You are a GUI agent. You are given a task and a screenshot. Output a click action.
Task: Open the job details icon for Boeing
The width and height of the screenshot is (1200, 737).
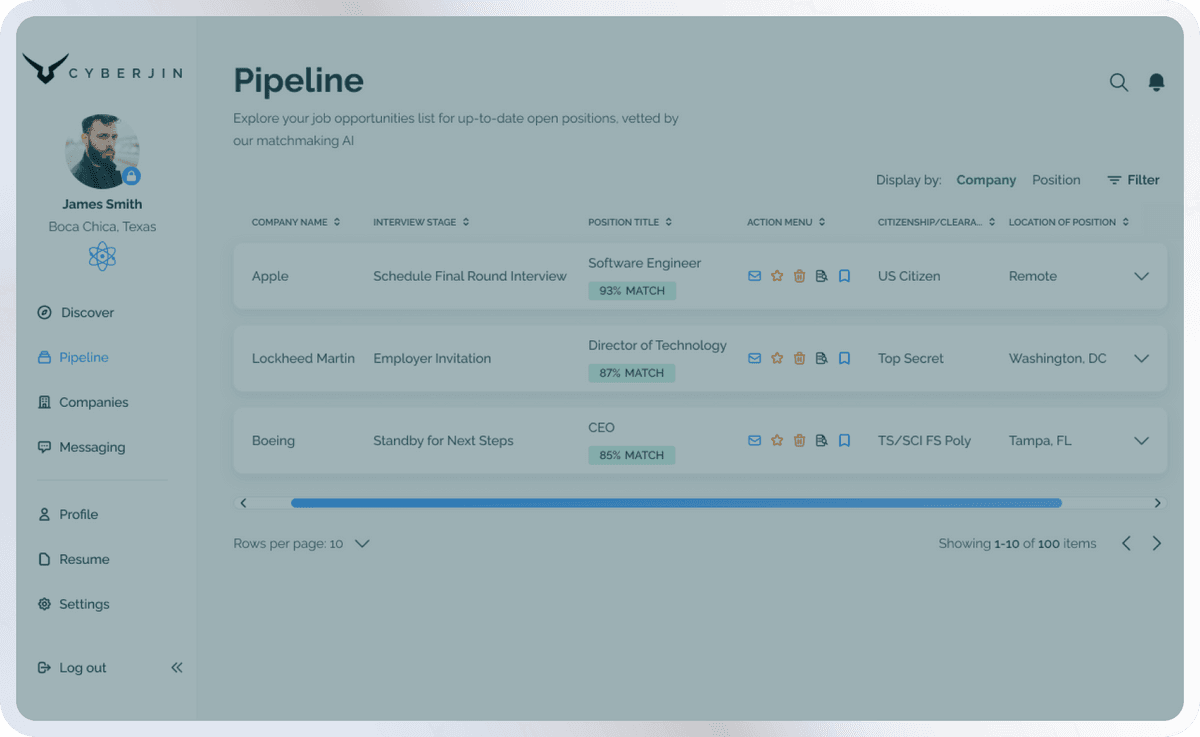pyautogui.click(x=821, y=440)
